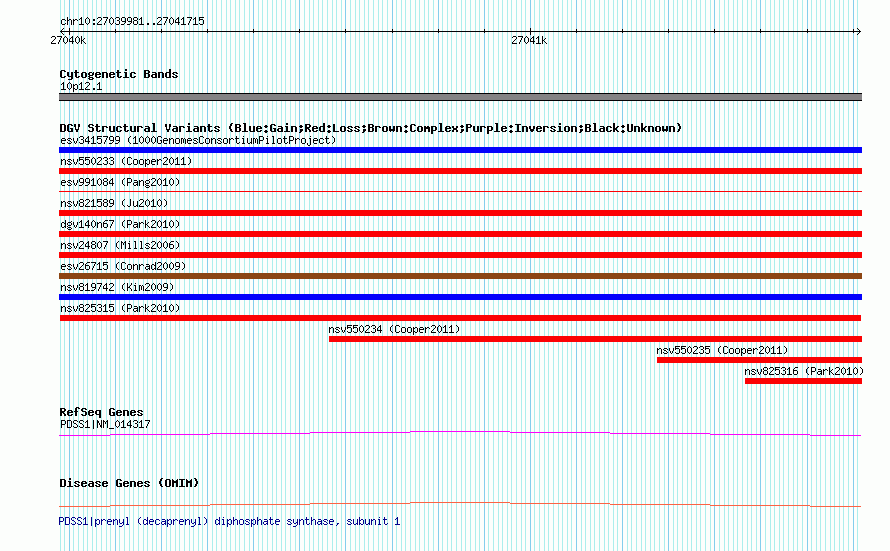
Task: Open the nsv550234 (Cooper2011) label
Action: click(x=394, y=329)
